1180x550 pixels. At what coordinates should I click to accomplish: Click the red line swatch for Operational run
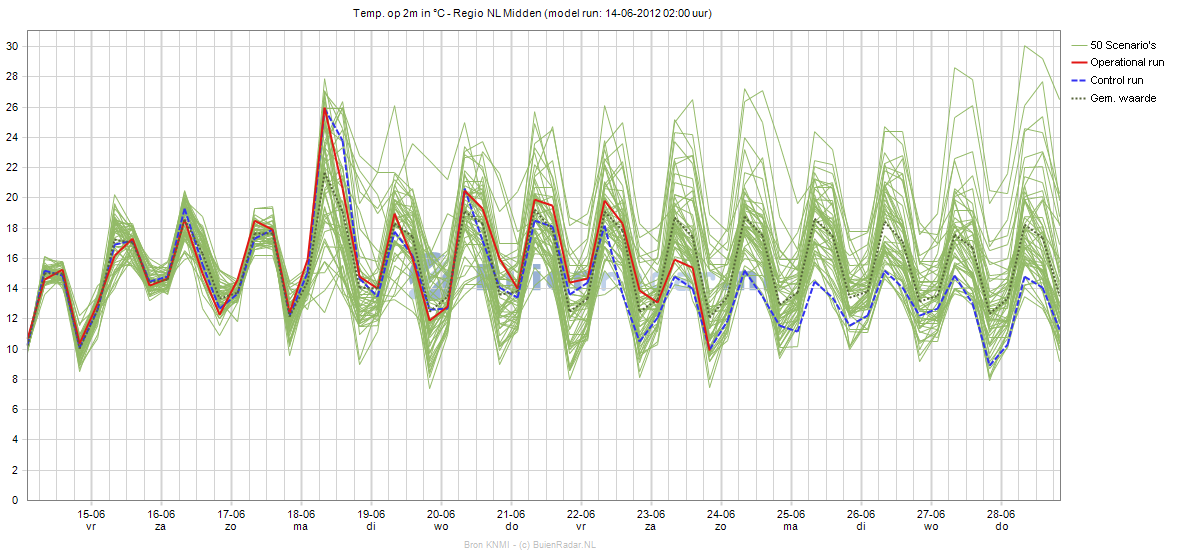pos(1077,63)
